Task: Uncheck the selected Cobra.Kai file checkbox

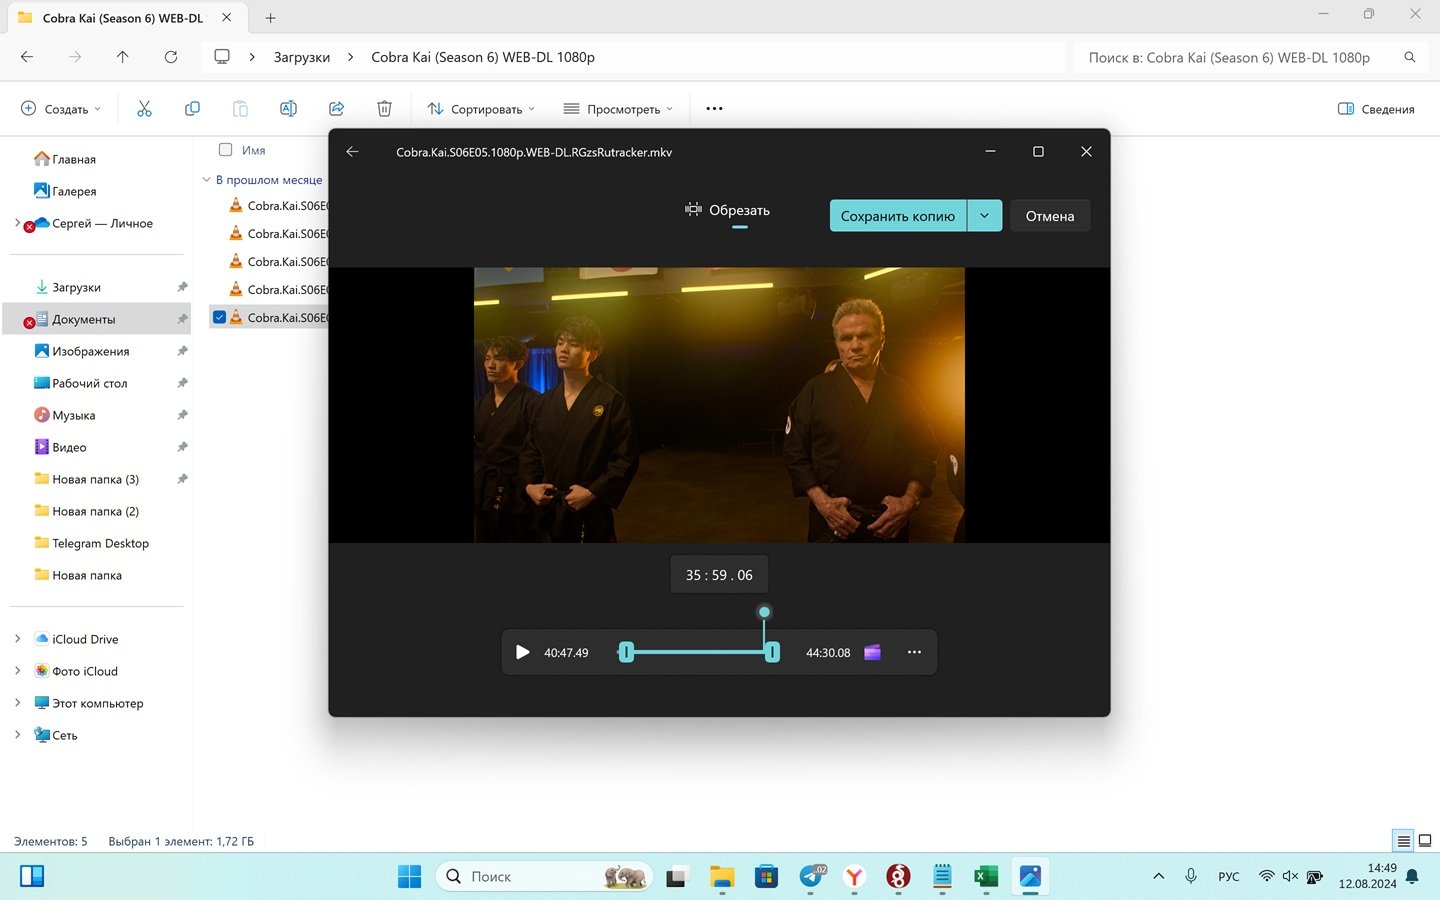Action: point(219,317)
